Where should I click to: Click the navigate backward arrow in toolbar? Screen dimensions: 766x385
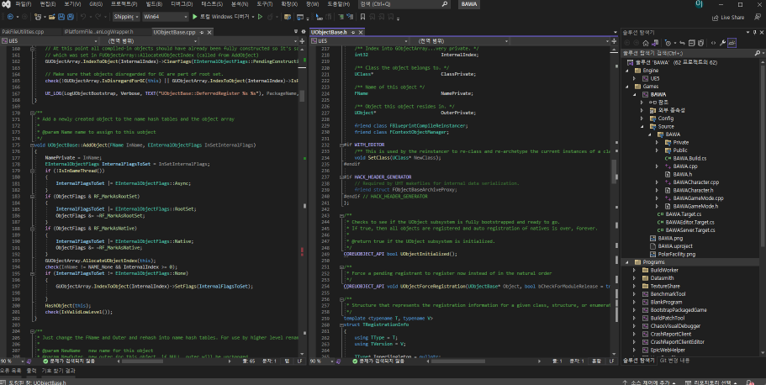(10, 17)
